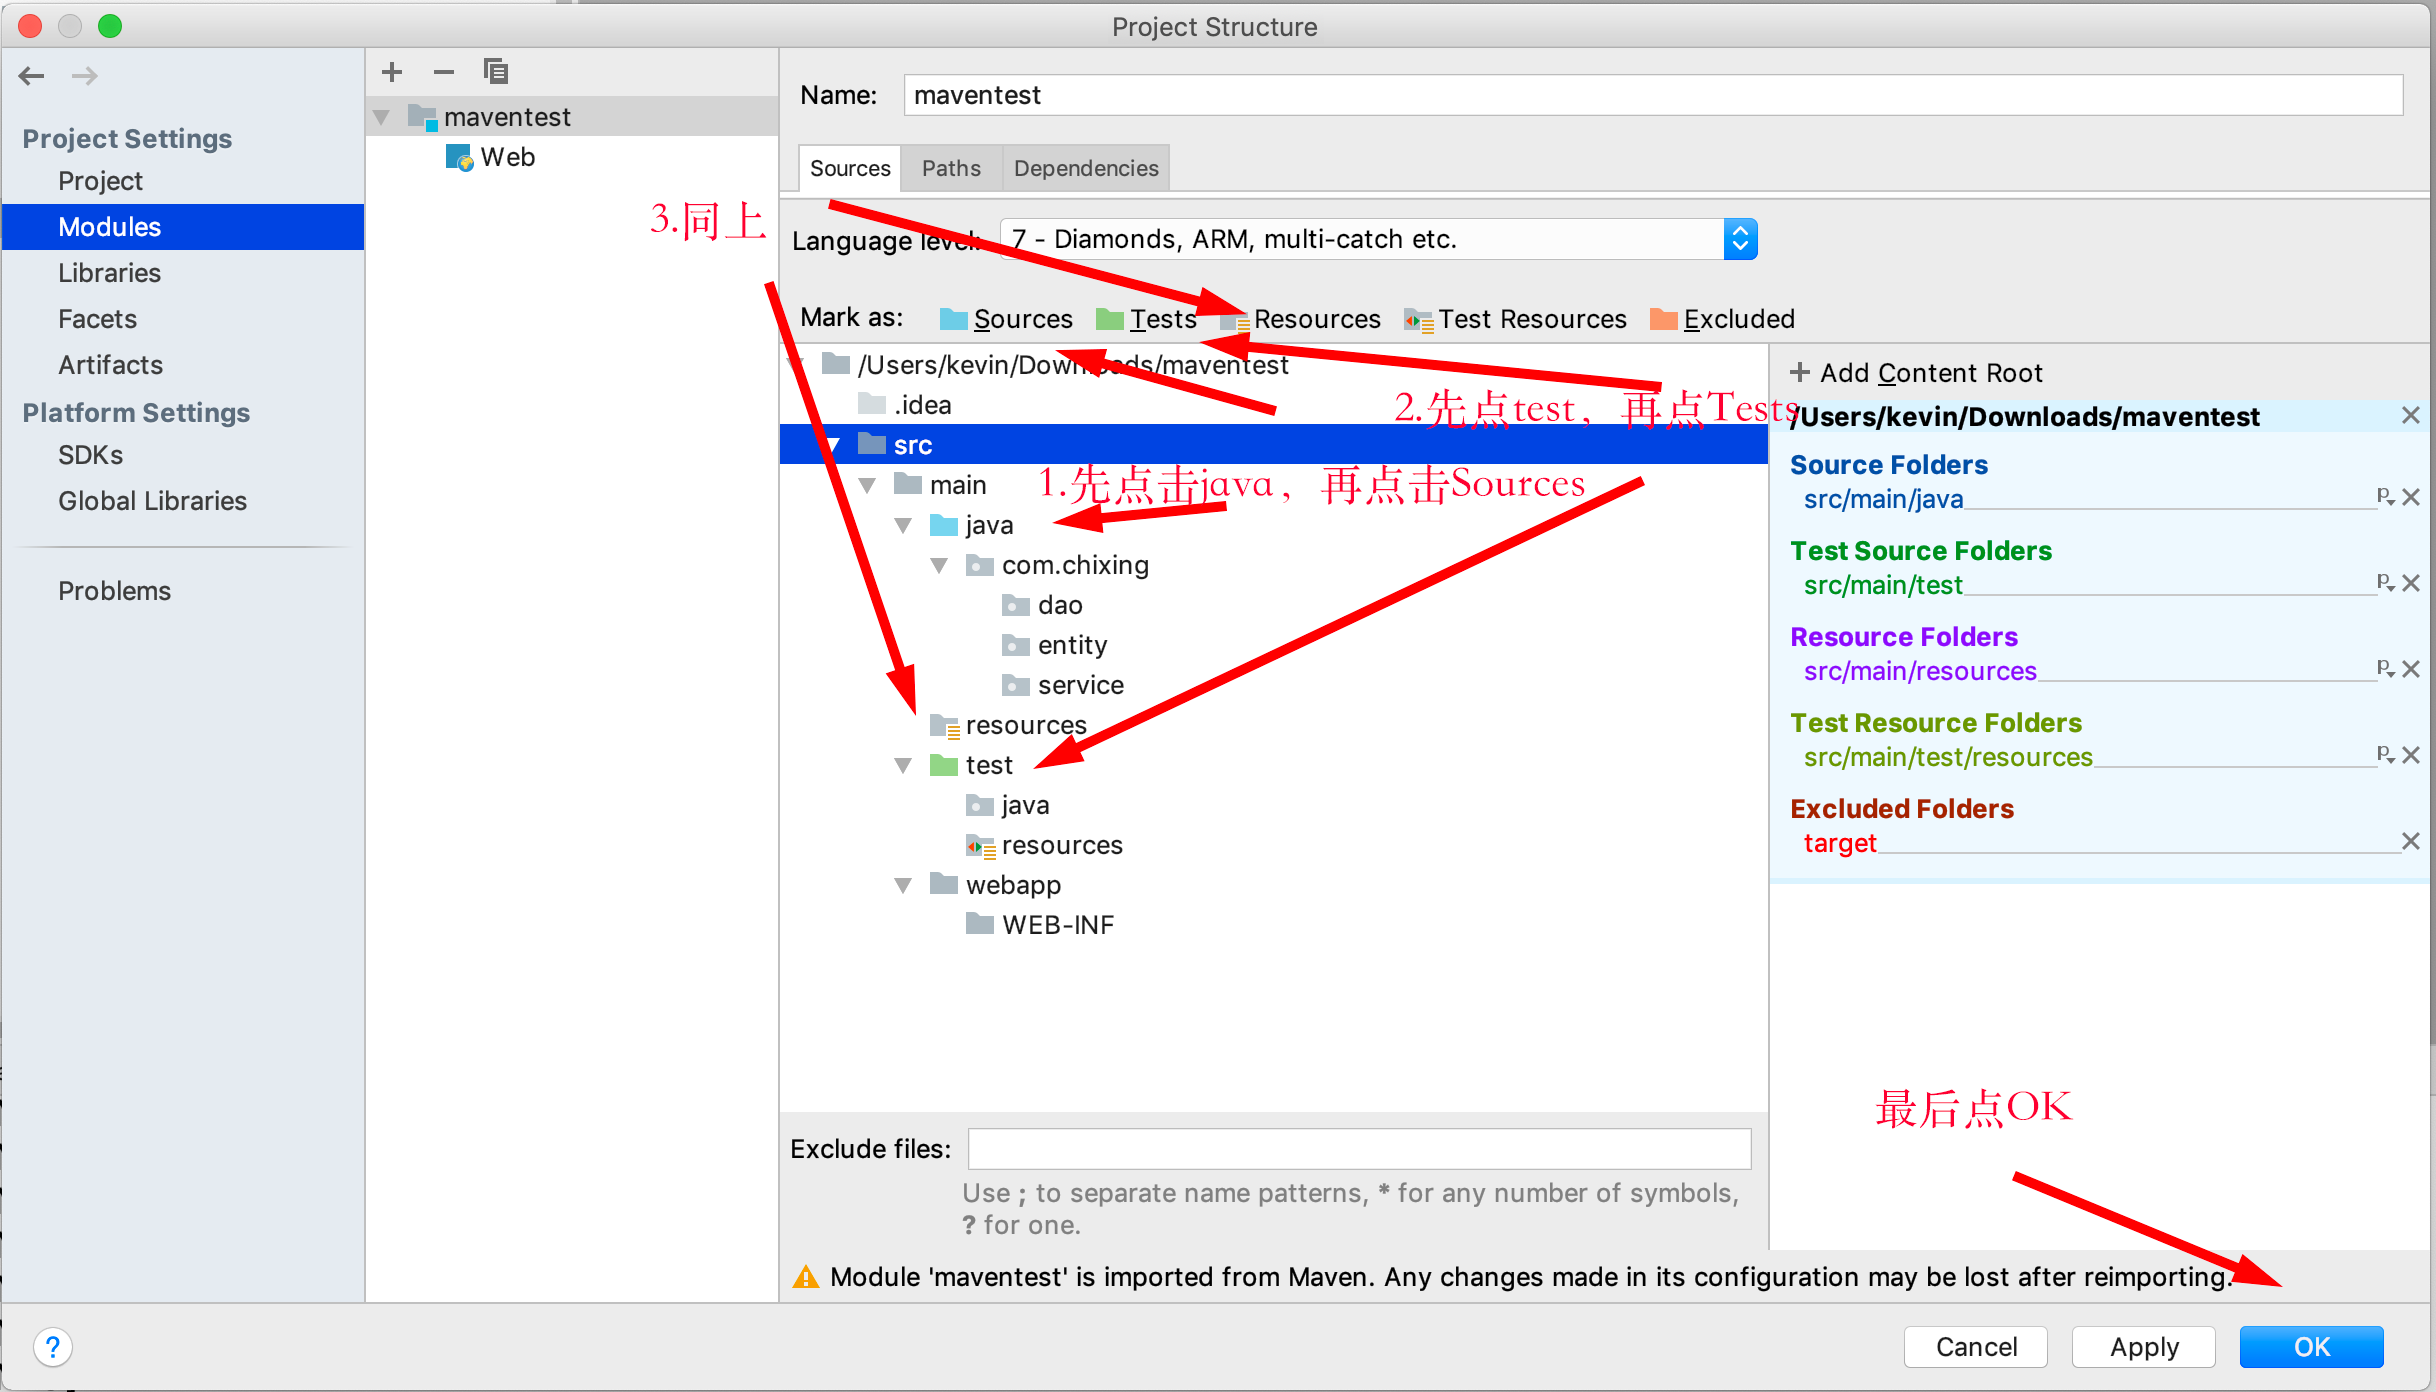Image resolution: width=2436 pixels, height=1392 pixels.
Task: Click the remove module minus icon
Action: (x=444, y=72)
